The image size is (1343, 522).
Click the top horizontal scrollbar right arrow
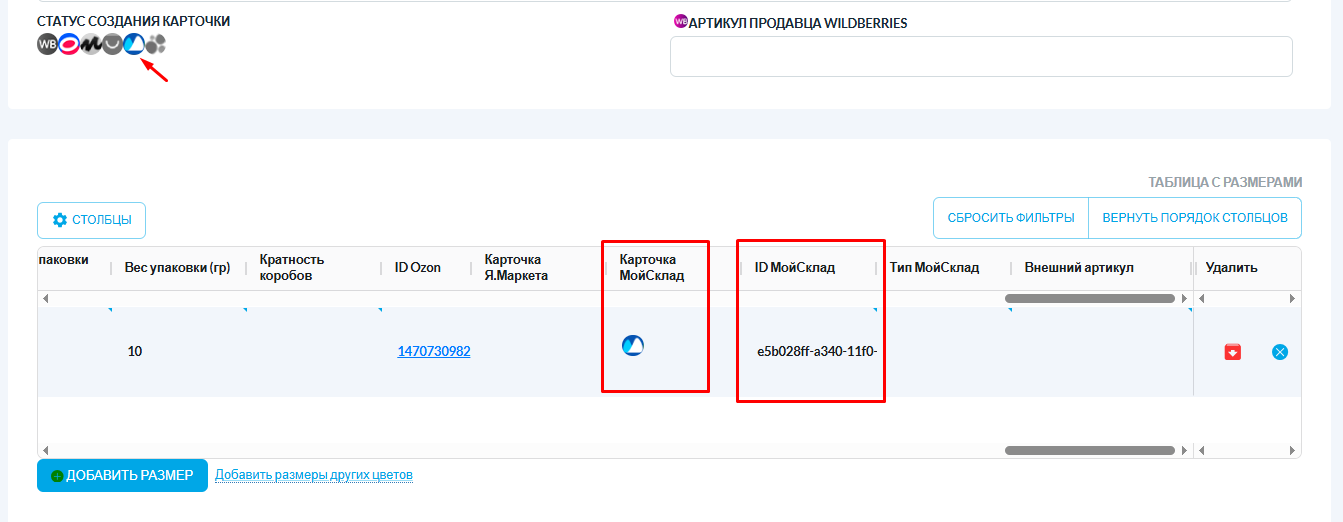(1186, 299)
